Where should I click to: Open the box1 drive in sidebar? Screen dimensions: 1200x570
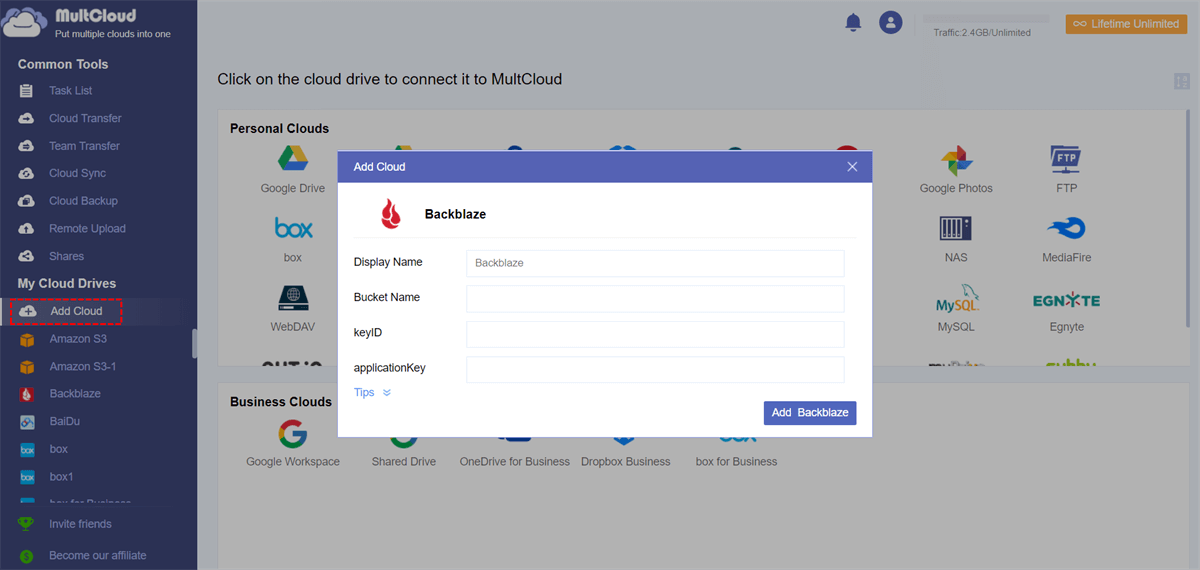pos(61,477)
